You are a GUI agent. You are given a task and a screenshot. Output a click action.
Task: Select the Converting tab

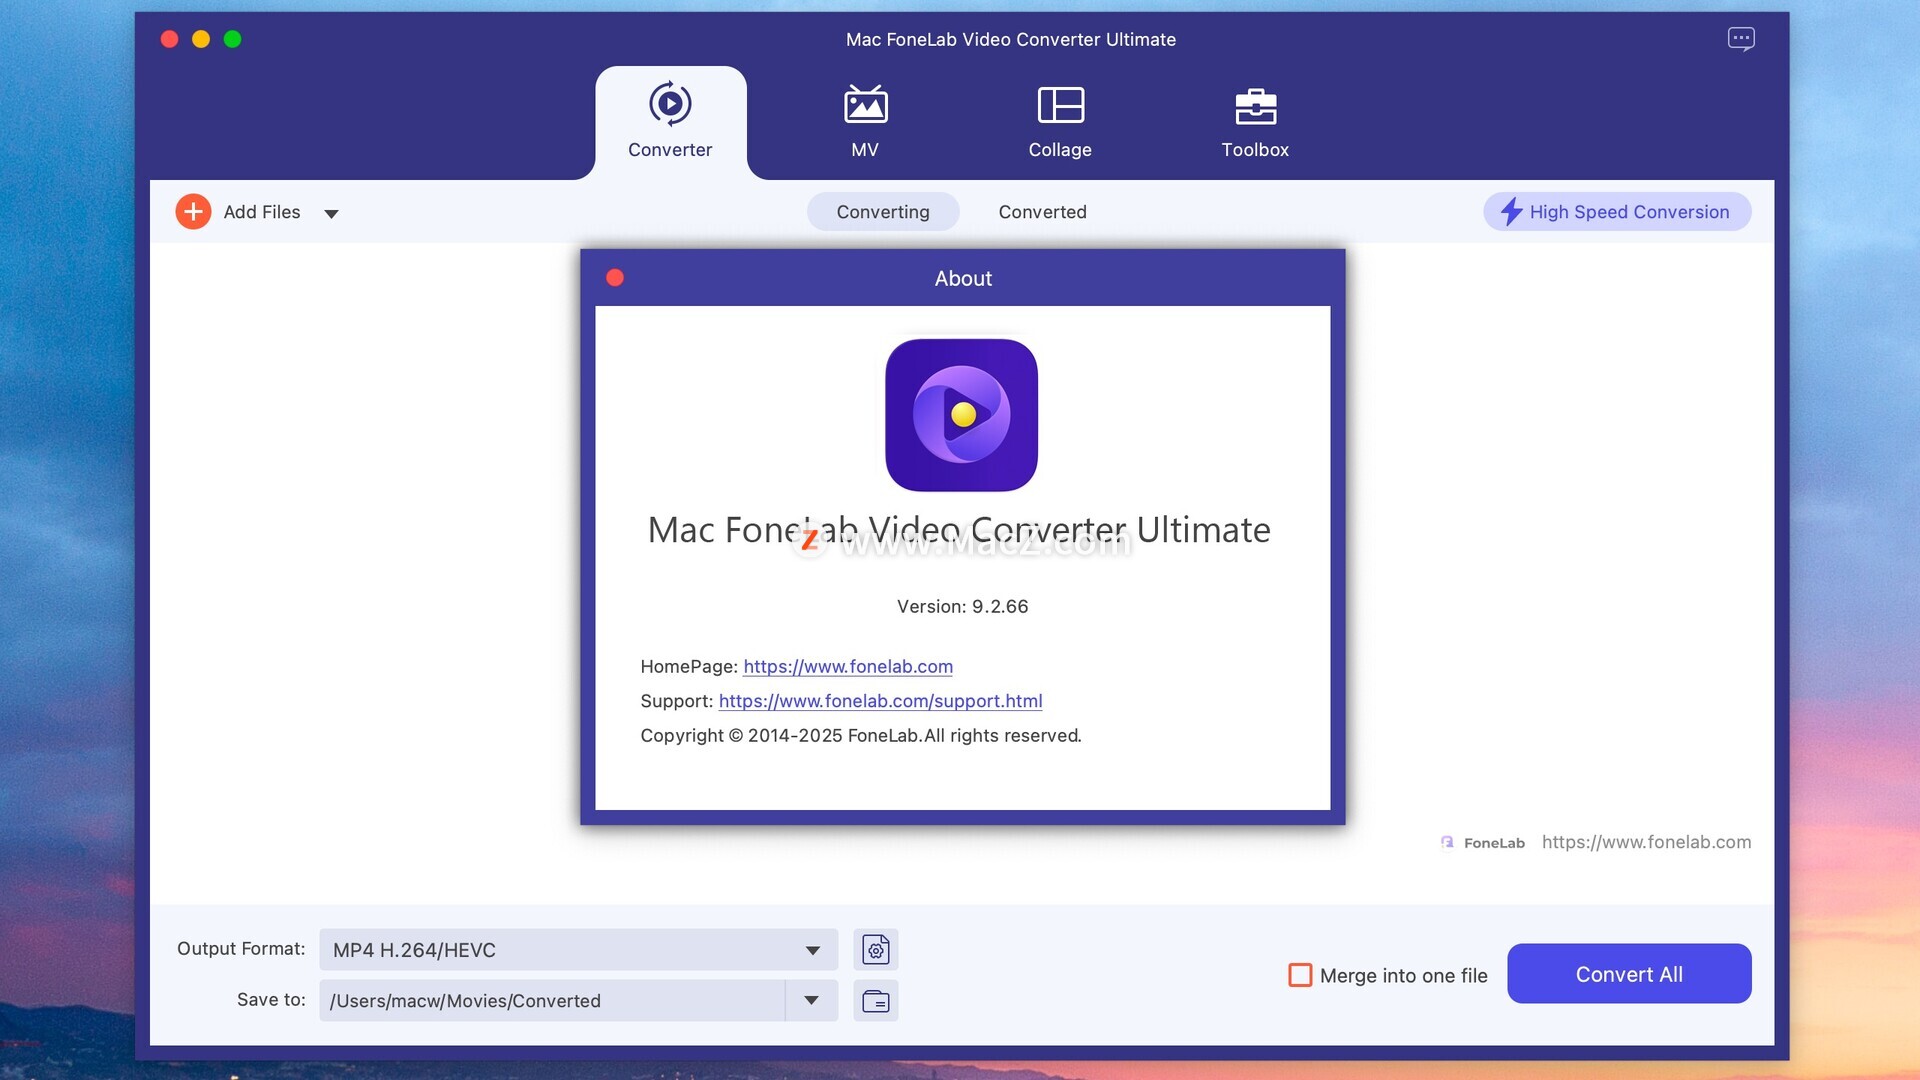(x=883, y=212)
